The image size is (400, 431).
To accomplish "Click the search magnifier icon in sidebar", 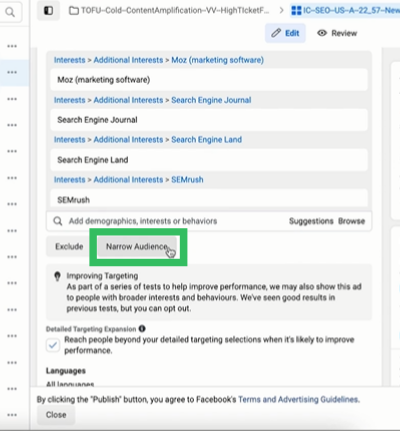I will click(x=10, y=12).
